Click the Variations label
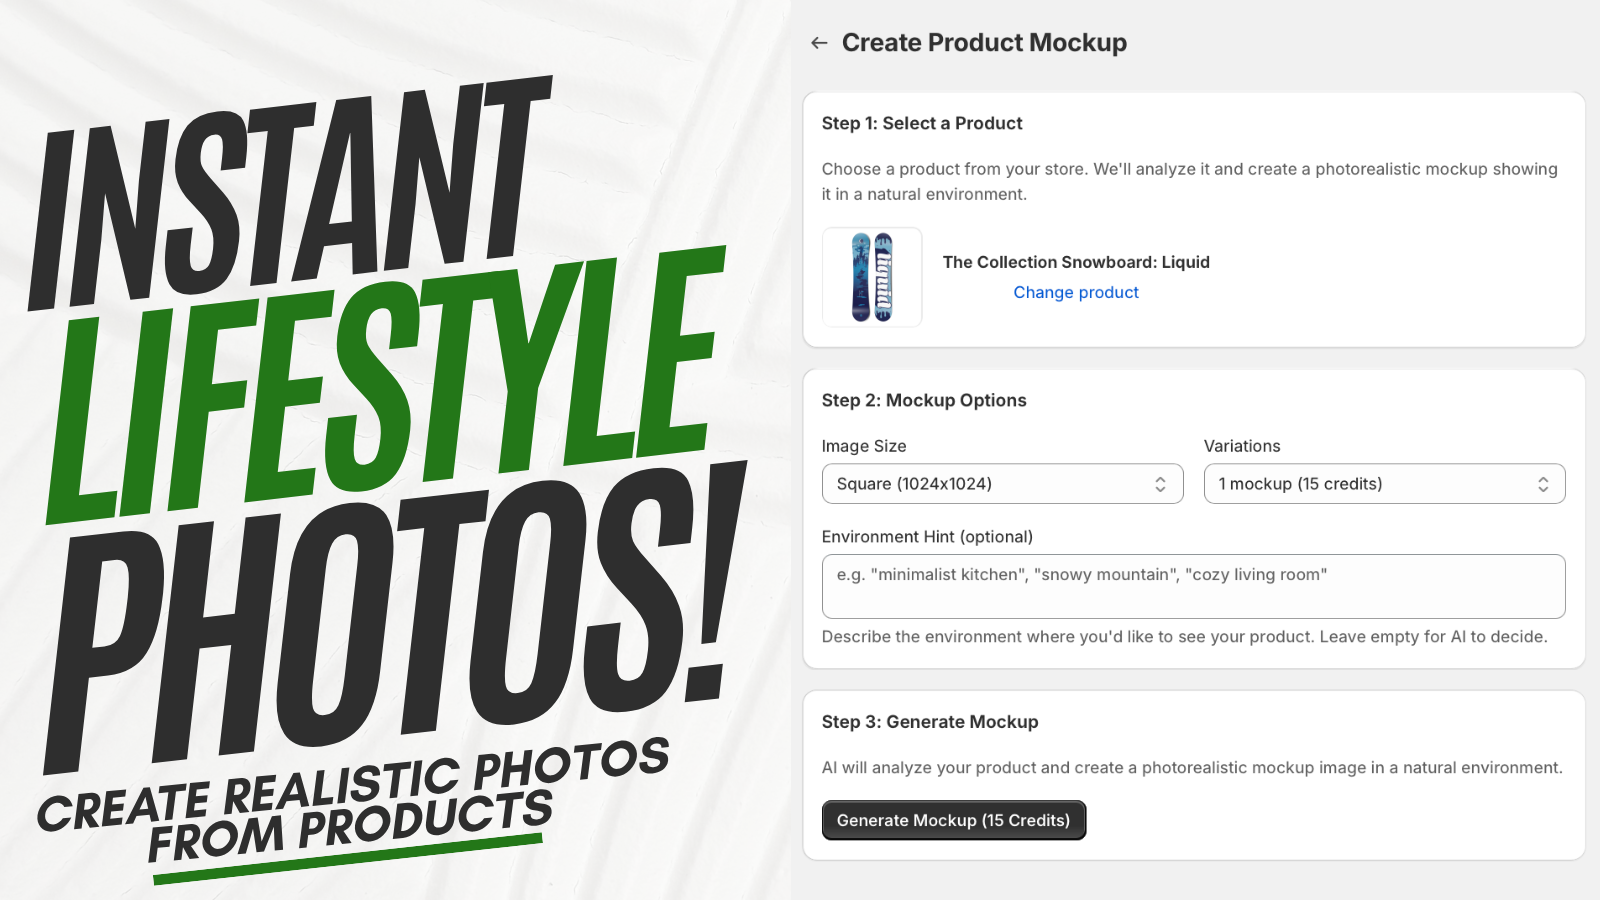The width and height of the screenshot is (1600, 900). pos(1242,446)
